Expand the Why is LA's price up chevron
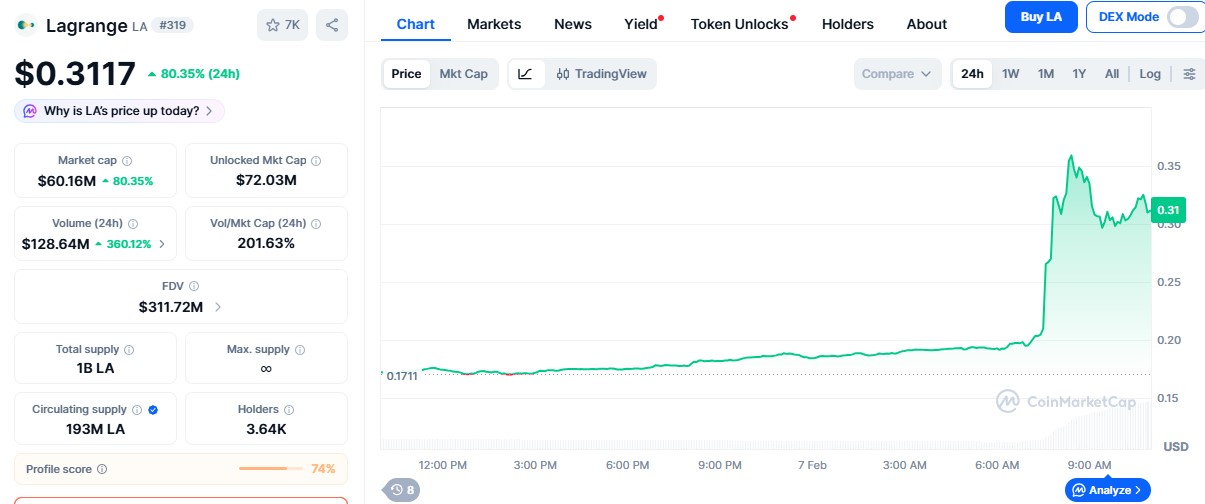The image size is (1205, 504). [x=209, y=111]
